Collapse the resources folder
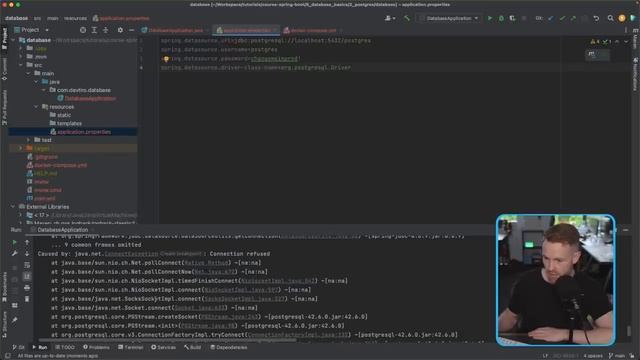 [36, 107]
